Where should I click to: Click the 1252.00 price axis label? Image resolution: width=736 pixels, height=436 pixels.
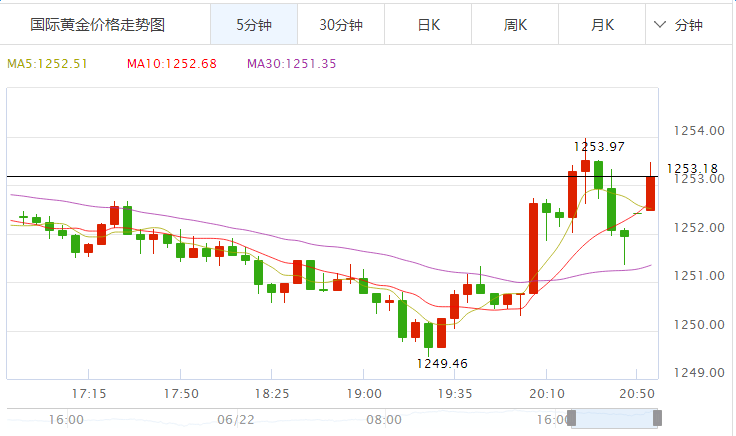coord(699,228)
